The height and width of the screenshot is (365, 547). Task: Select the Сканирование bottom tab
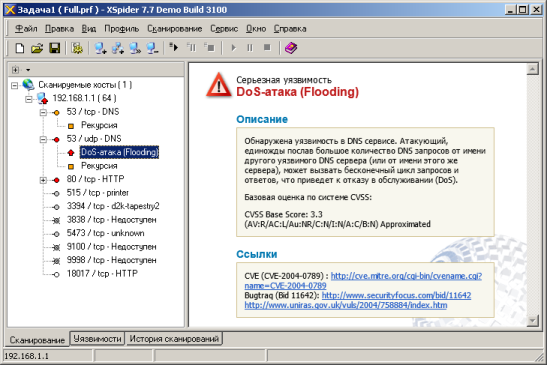pyautogui.click(x=37, y=340)
